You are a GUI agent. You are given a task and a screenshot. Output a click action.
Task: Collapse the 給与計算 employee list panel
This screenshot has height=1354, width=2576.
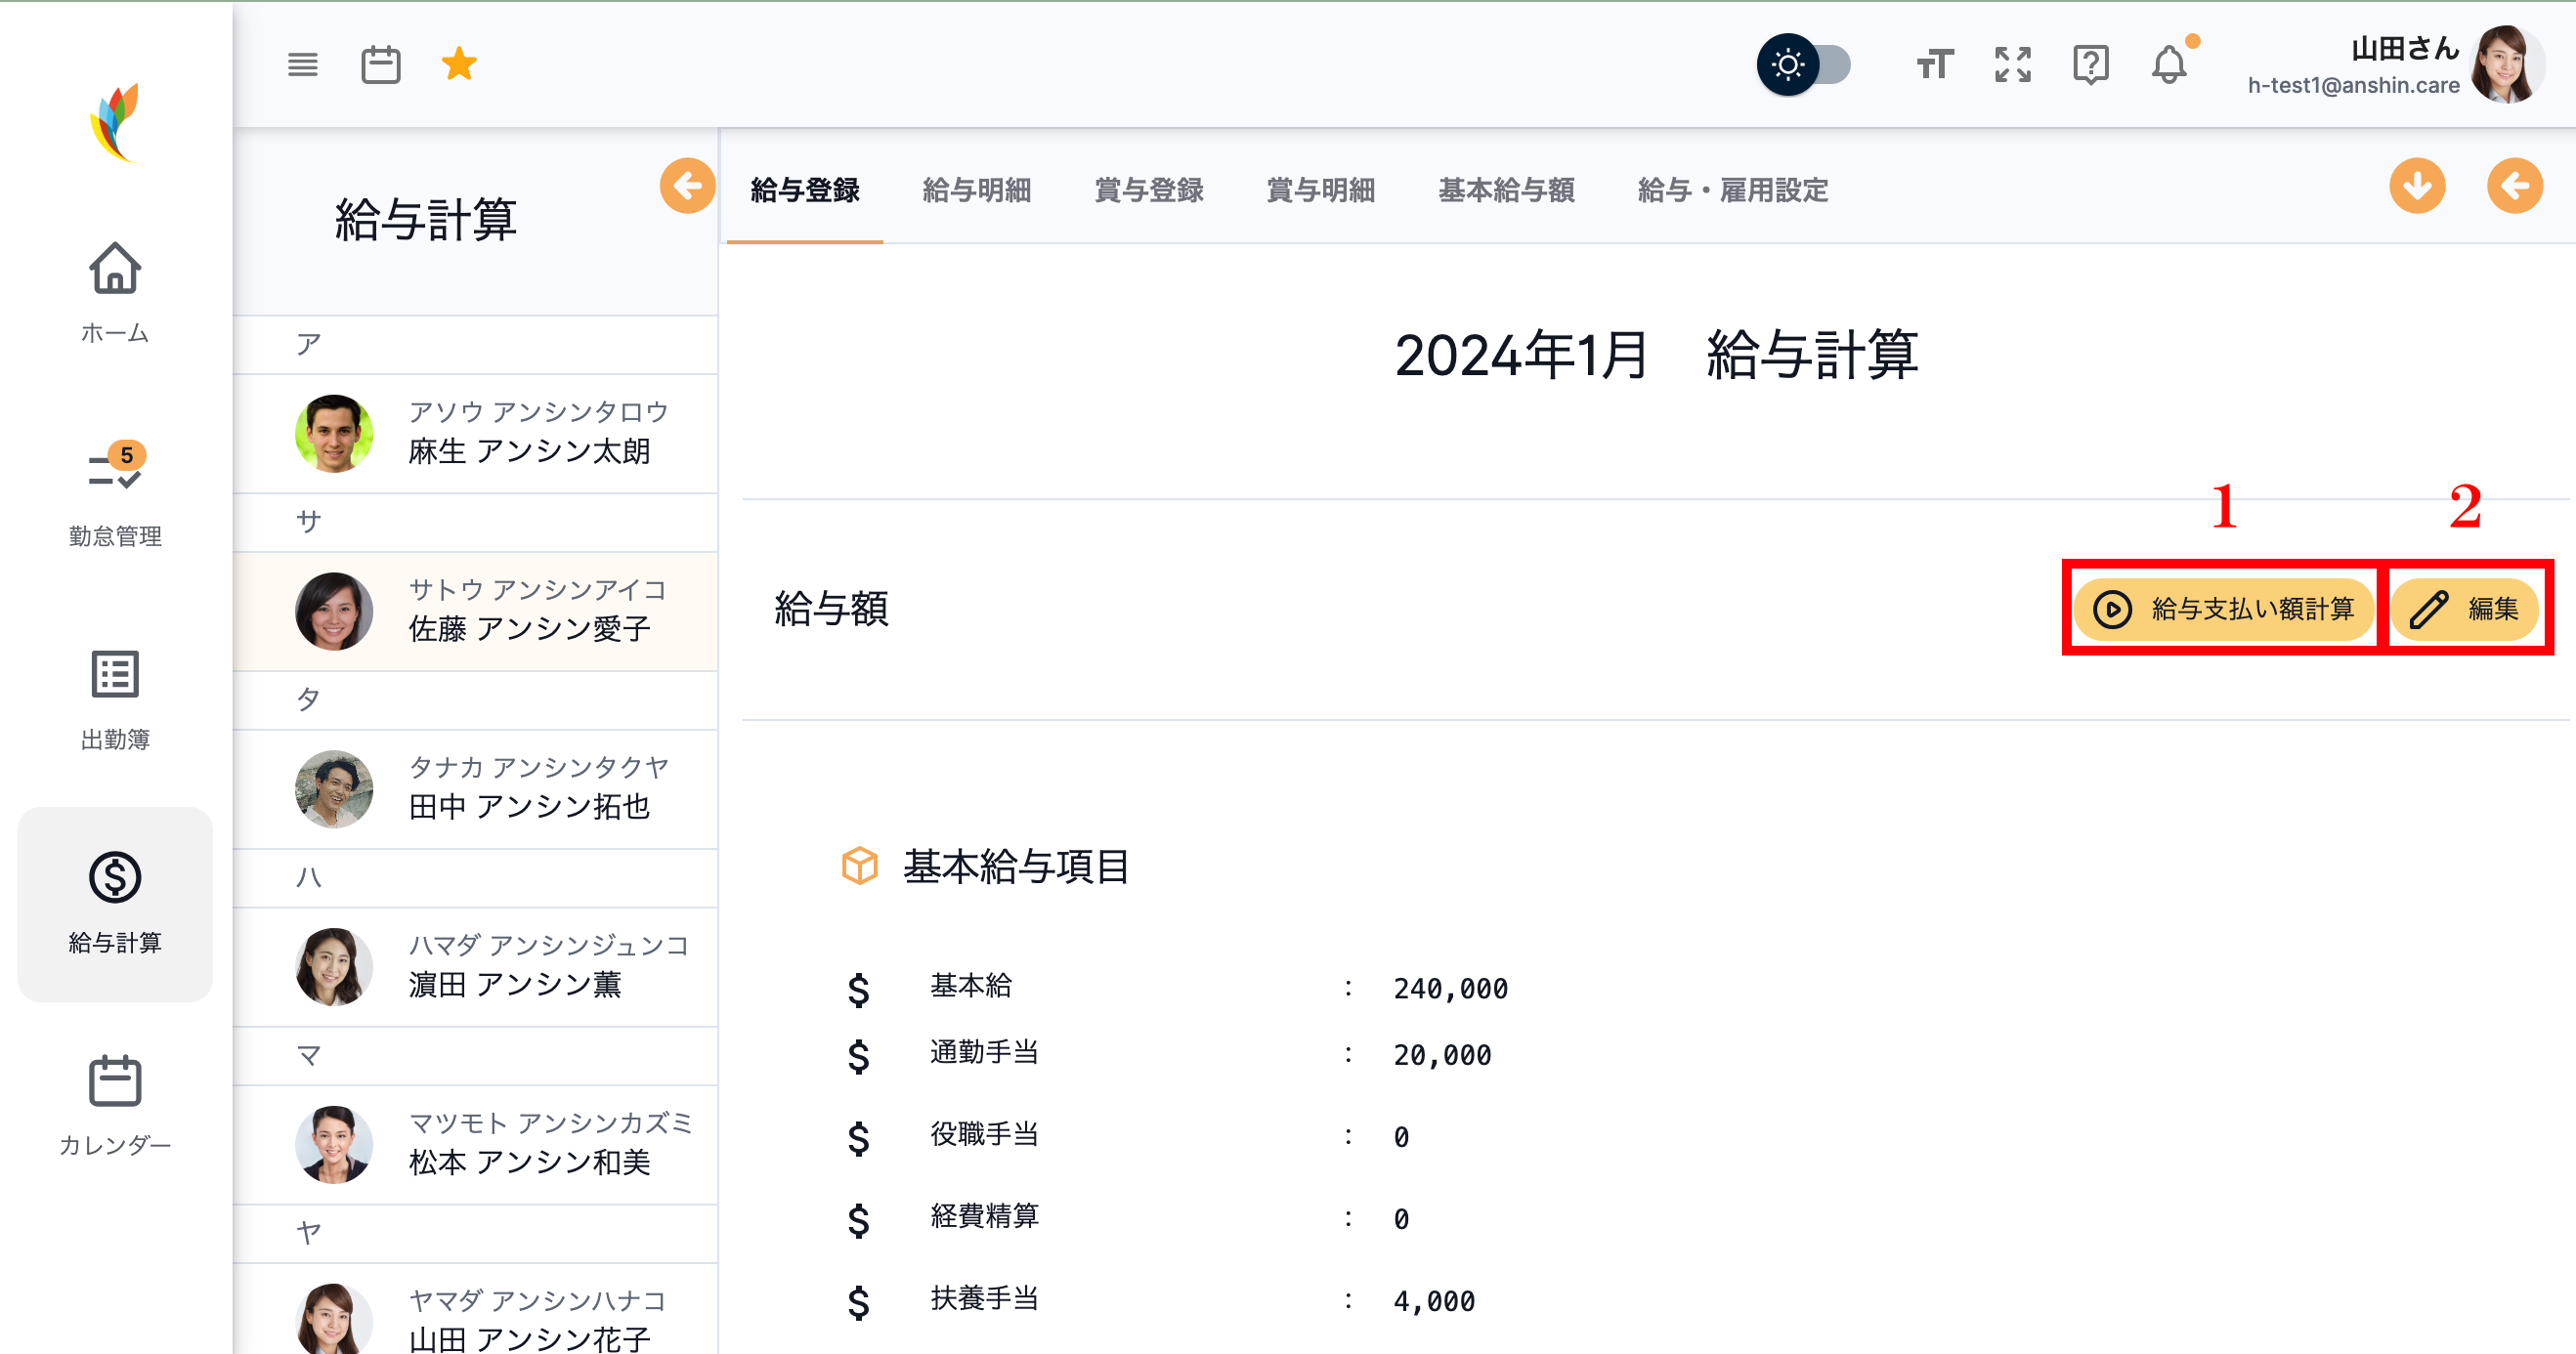[x=686, y=186]
